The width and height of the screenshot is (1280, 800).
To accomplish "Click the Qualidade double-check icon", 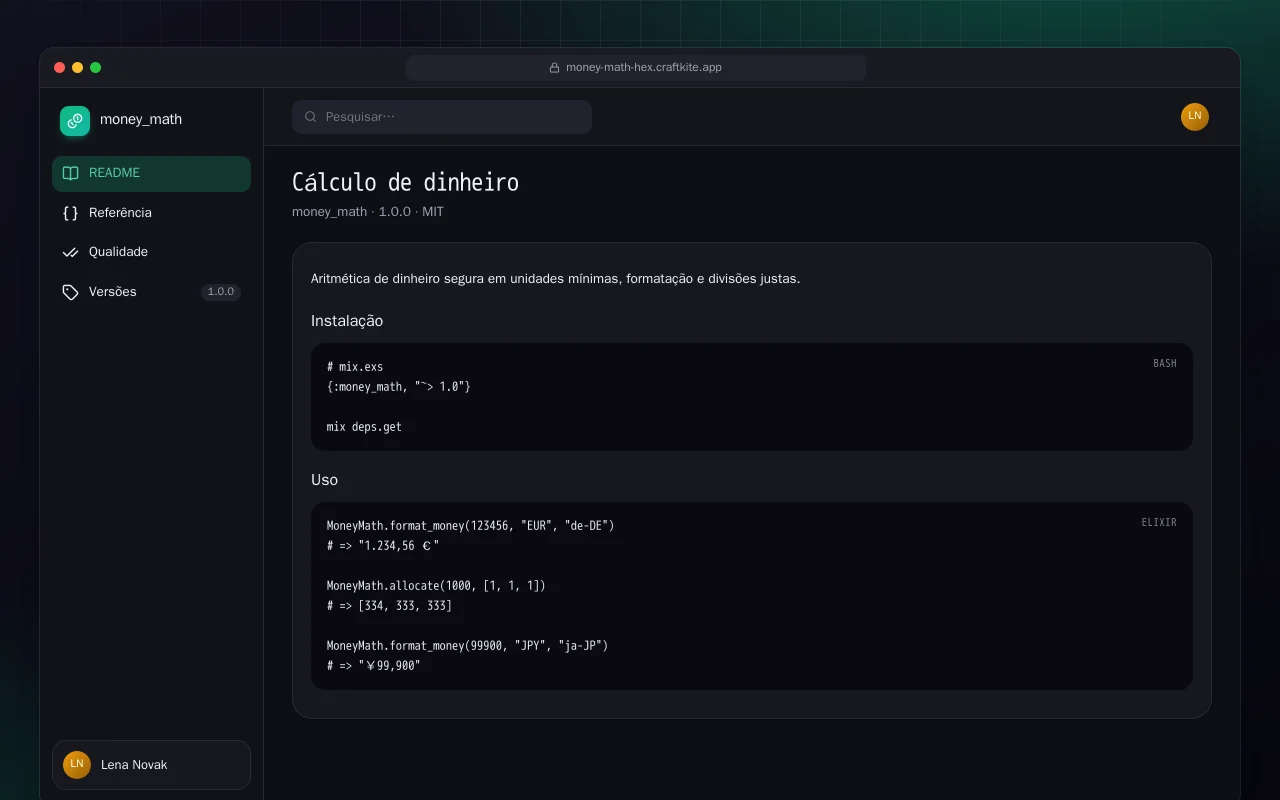I will tap(70, 252).
